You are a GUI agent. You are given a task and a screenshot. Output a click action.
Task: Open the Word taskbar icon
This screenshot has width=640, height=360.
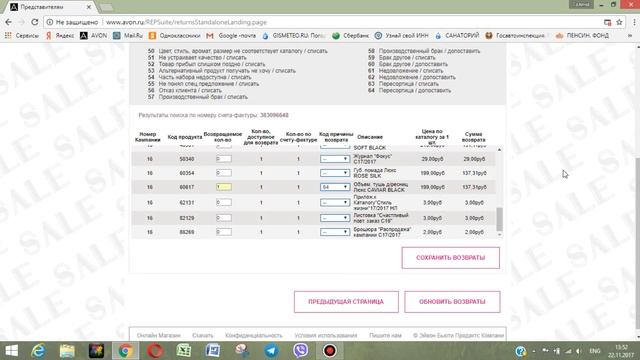coord(213,351)
